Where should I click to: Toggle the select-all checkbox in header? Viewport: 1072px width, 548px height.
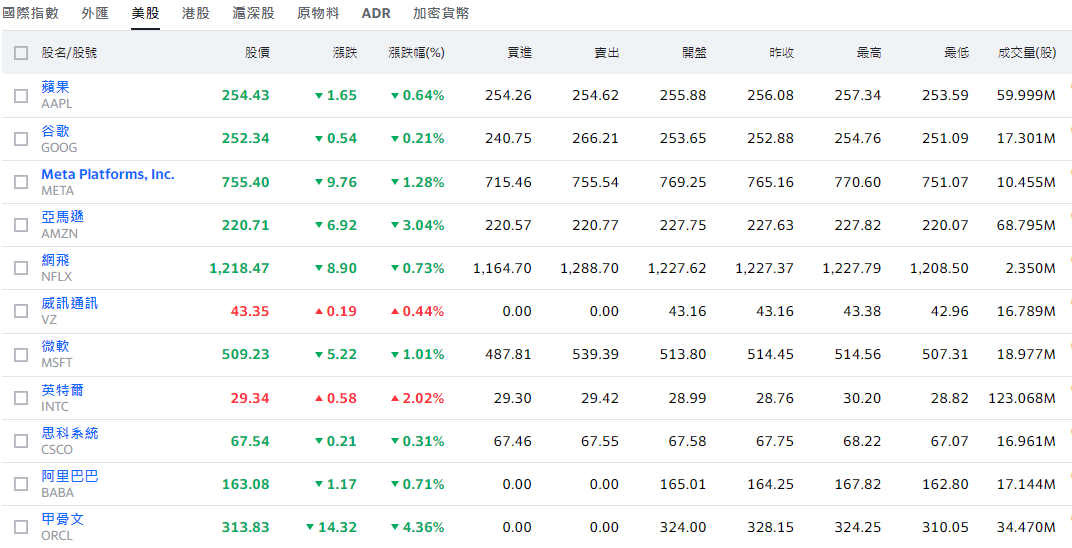[21, 53]
